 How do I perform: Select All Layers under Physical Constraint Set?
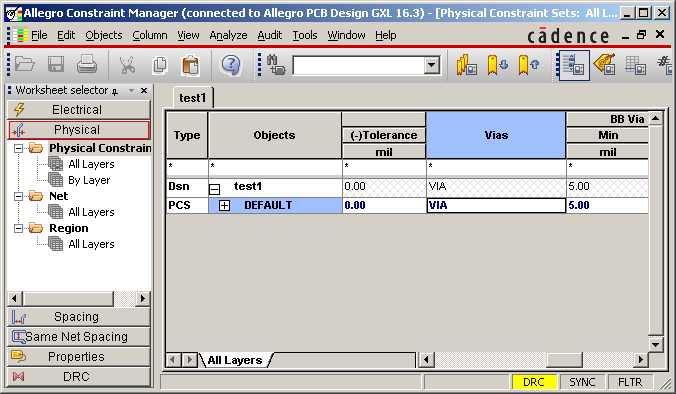point(91,164)
